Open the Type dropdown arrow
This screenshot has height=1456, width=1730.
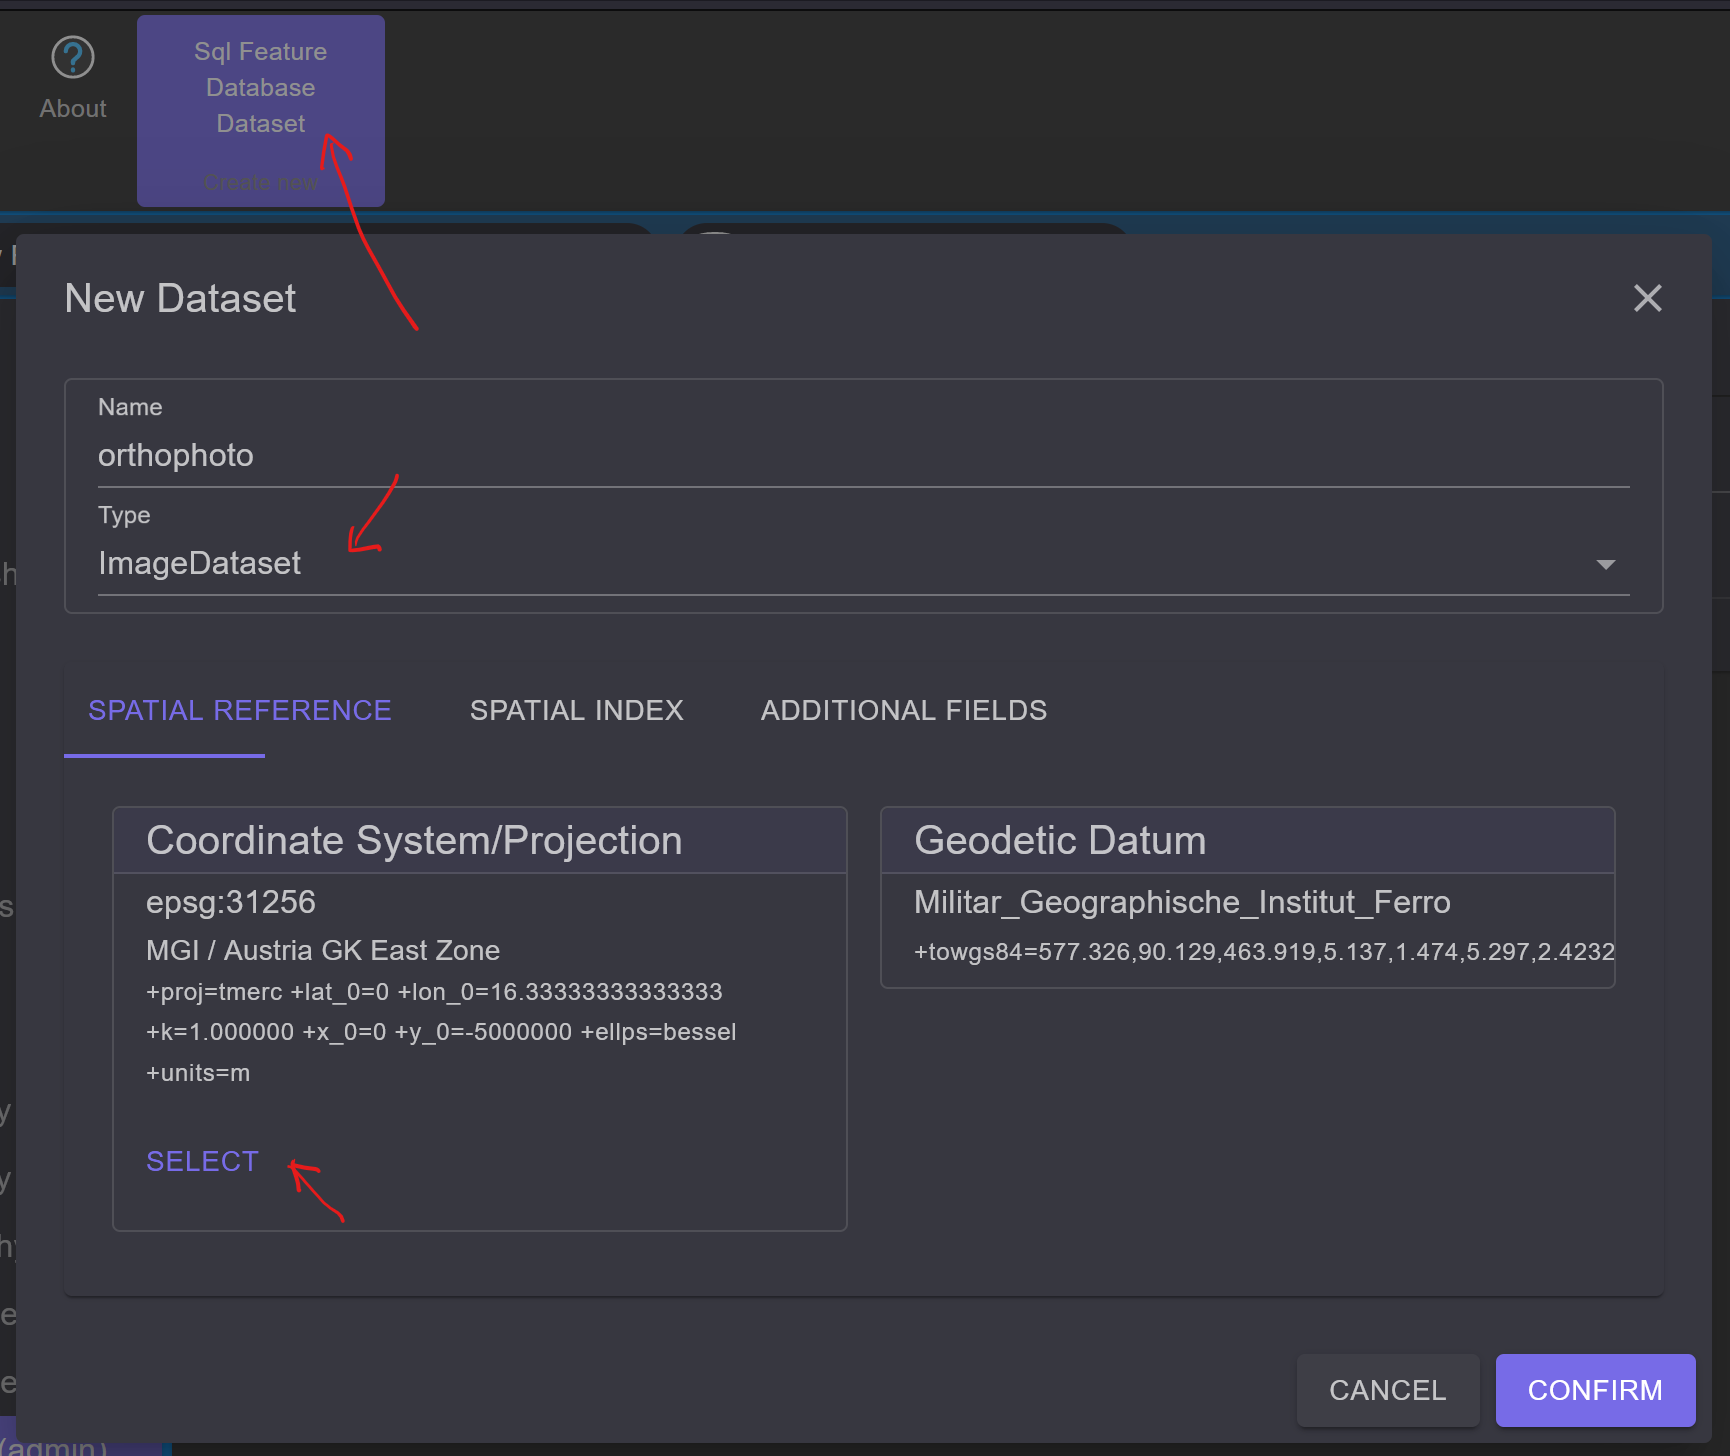(x=1605, y=564)
